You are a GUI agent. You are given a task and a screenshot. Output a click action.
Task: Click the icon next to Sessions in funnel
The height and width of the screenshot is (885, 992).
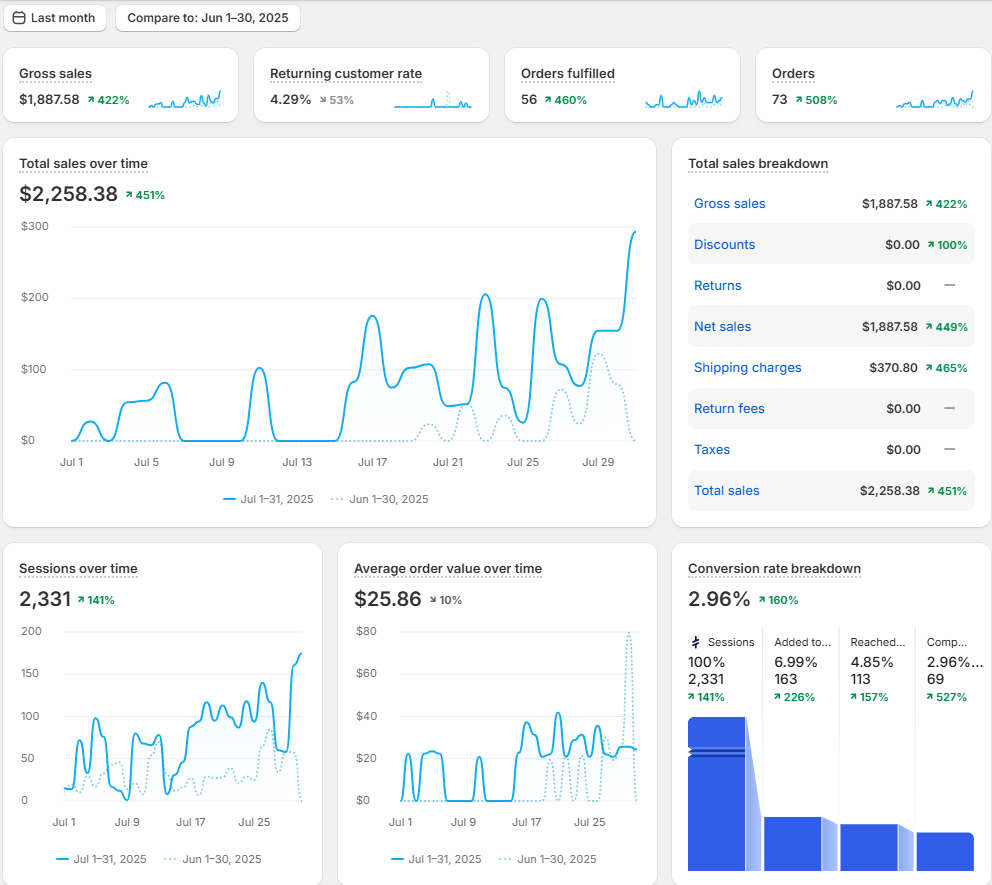(x=696, y=642)
